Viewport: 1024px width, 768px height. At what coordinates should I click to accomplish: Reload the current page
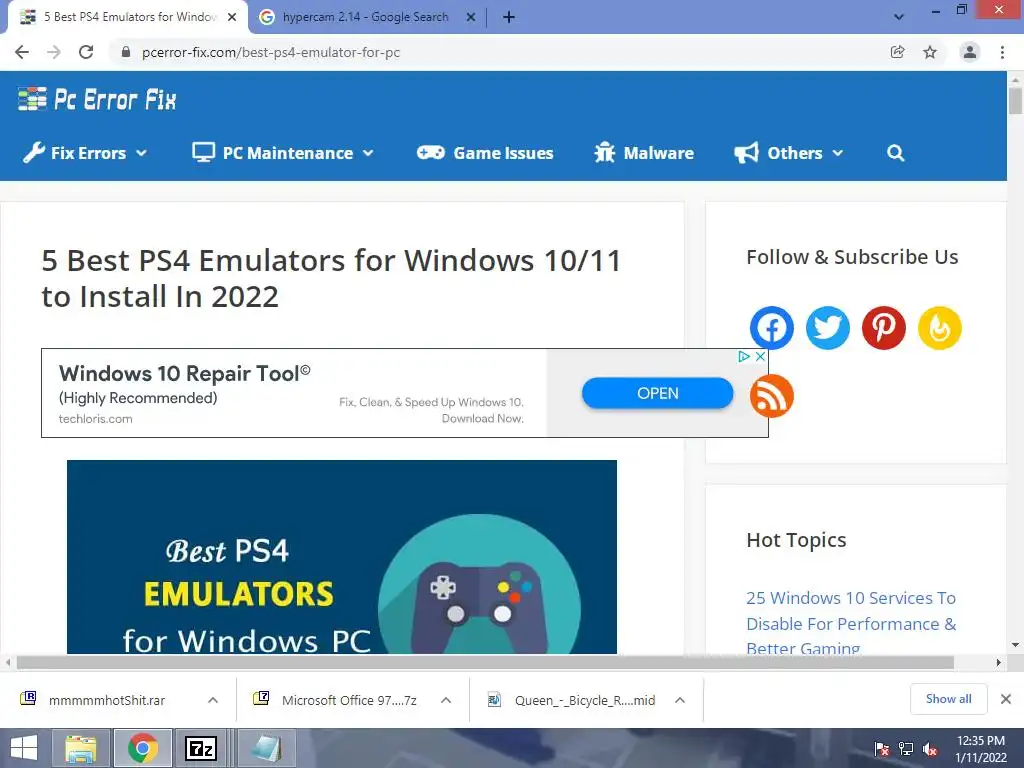[86, 52]
